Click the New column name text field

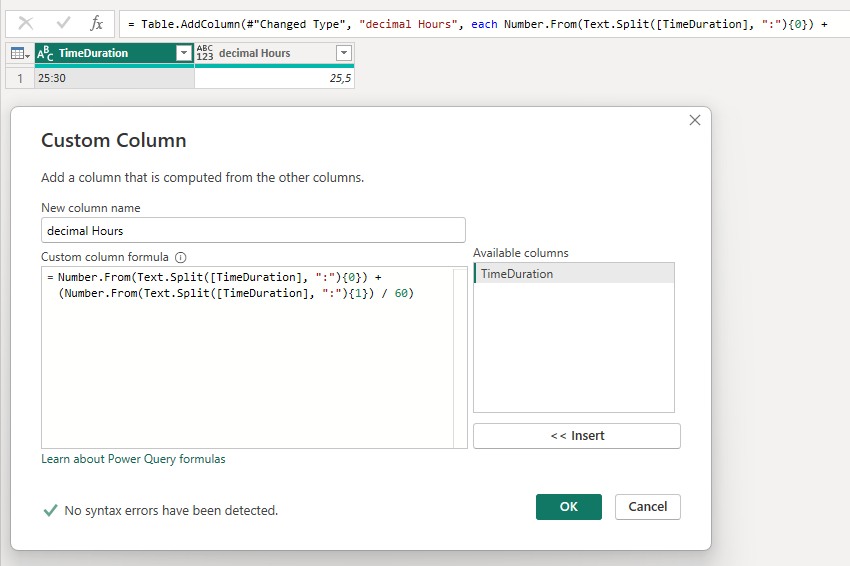pyautogui.click(x=253, y=230)
